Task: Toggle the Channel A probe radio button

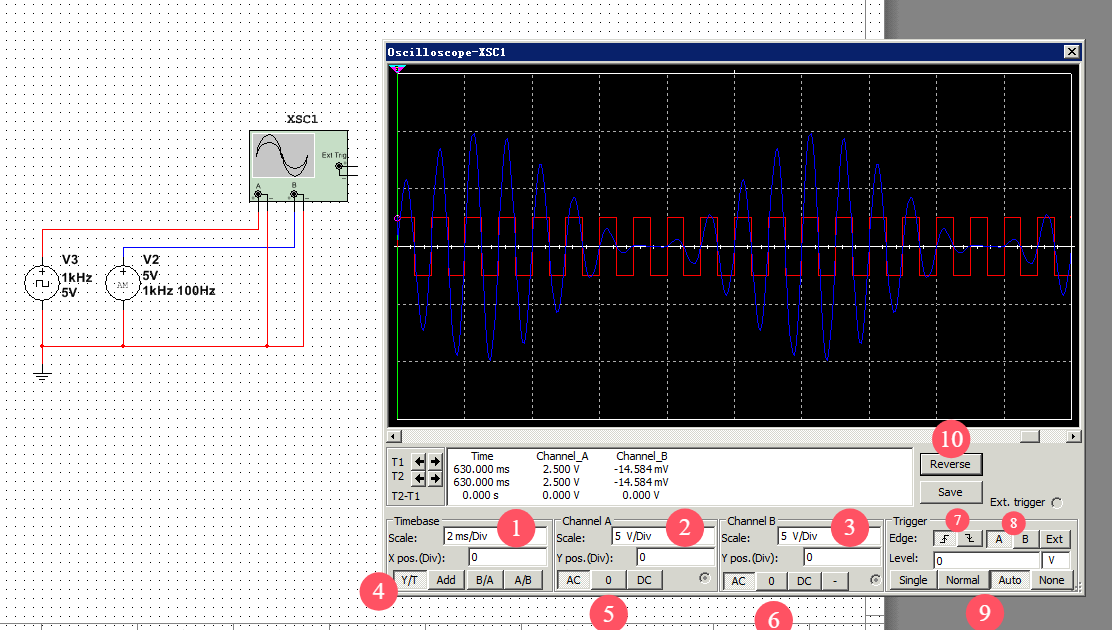Action: pos(704,578)
